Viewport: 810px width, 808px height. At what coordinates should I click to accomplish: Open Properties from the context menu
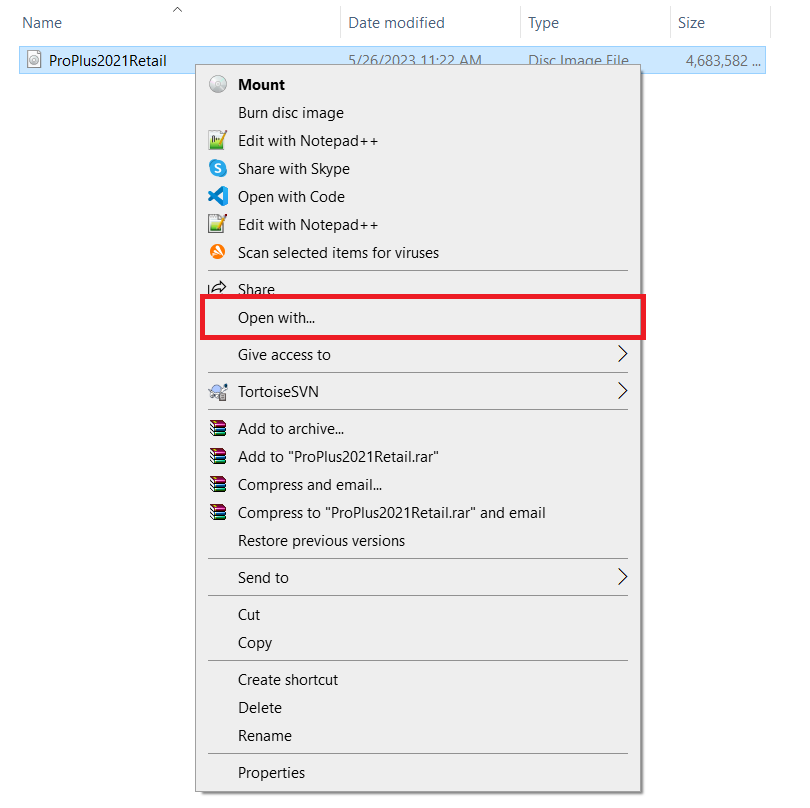(418, 772)
